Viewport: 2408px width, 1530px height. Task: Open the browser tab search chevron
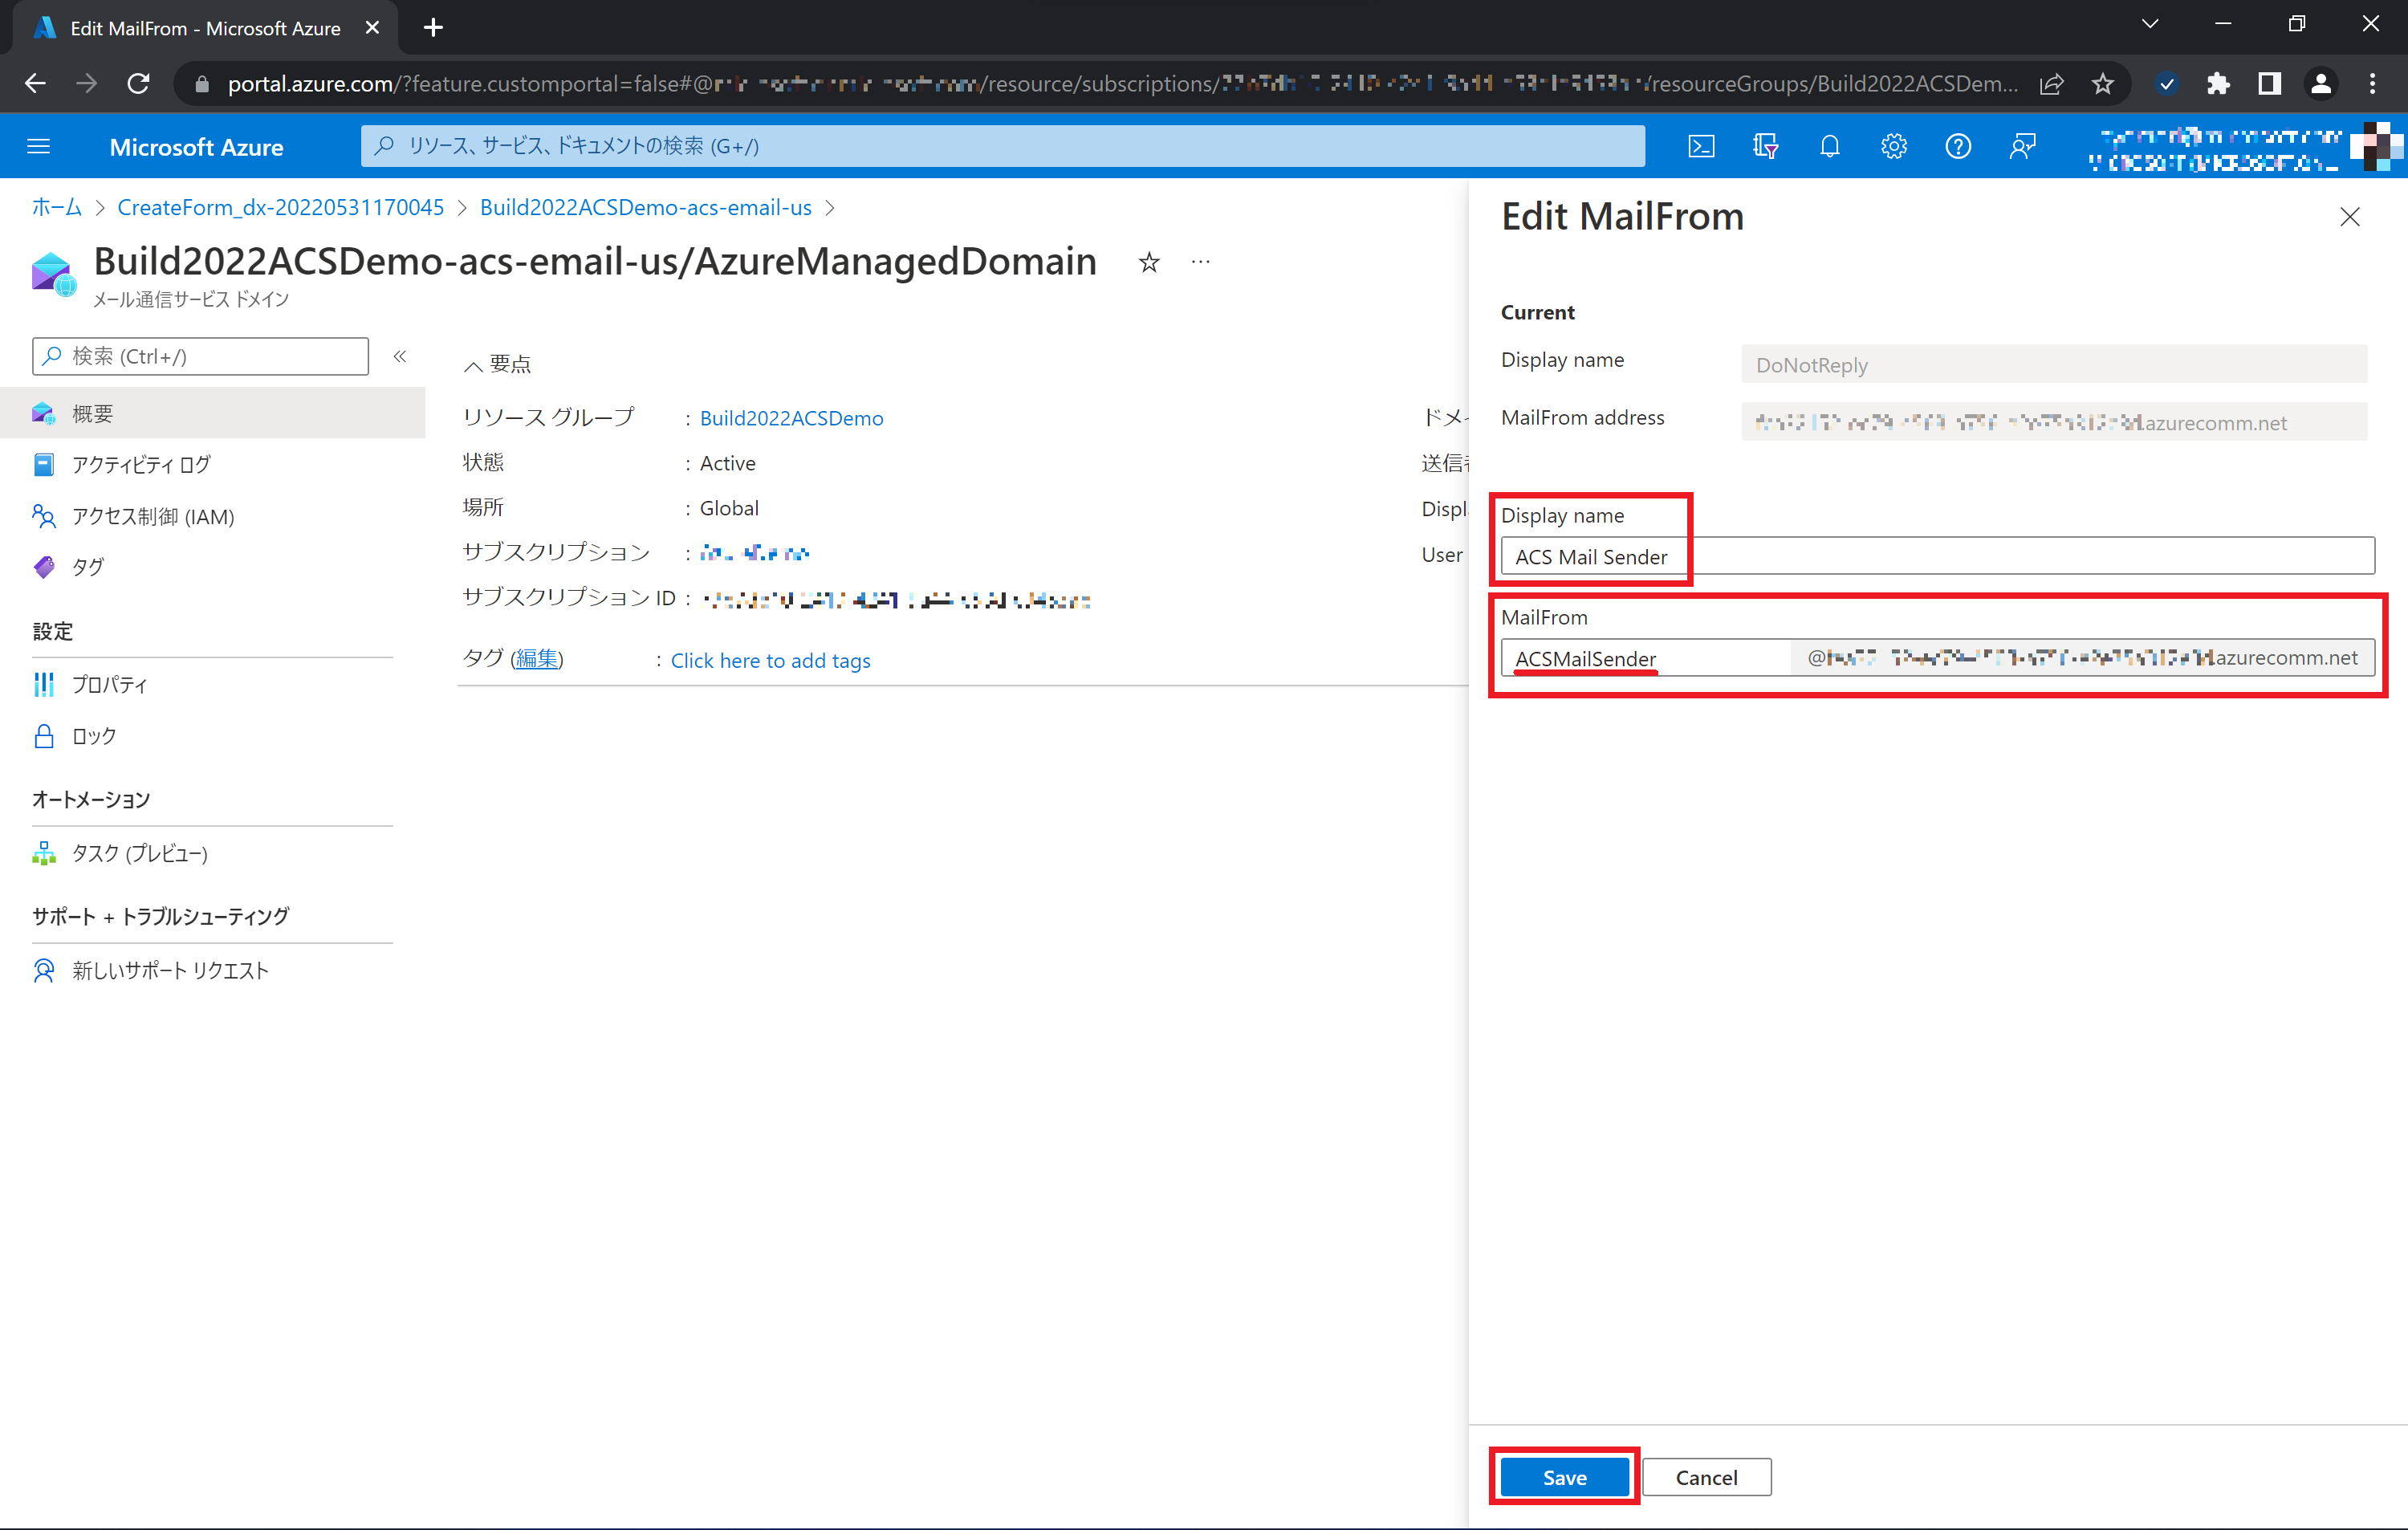point(2150,24)
